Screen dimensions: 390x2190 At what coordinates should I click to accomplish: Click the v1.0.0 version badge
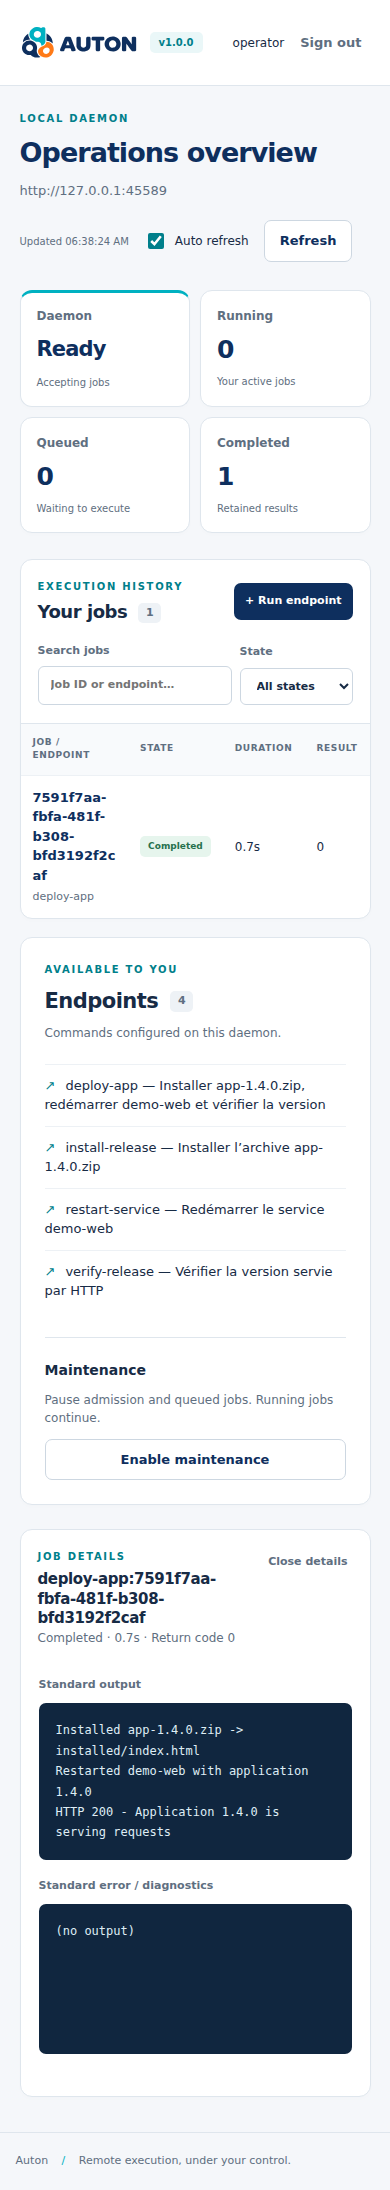[176, 42]
